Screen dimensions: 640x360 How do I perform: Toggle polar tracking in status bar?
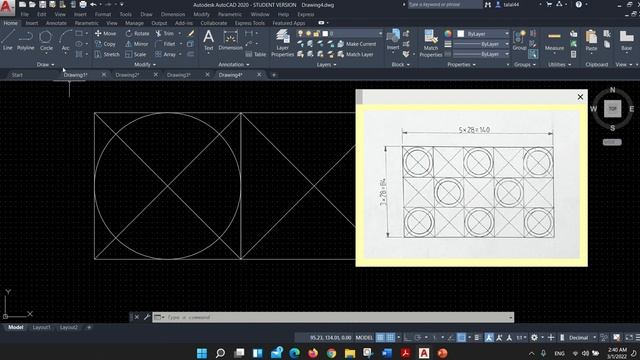pos(418,338)
